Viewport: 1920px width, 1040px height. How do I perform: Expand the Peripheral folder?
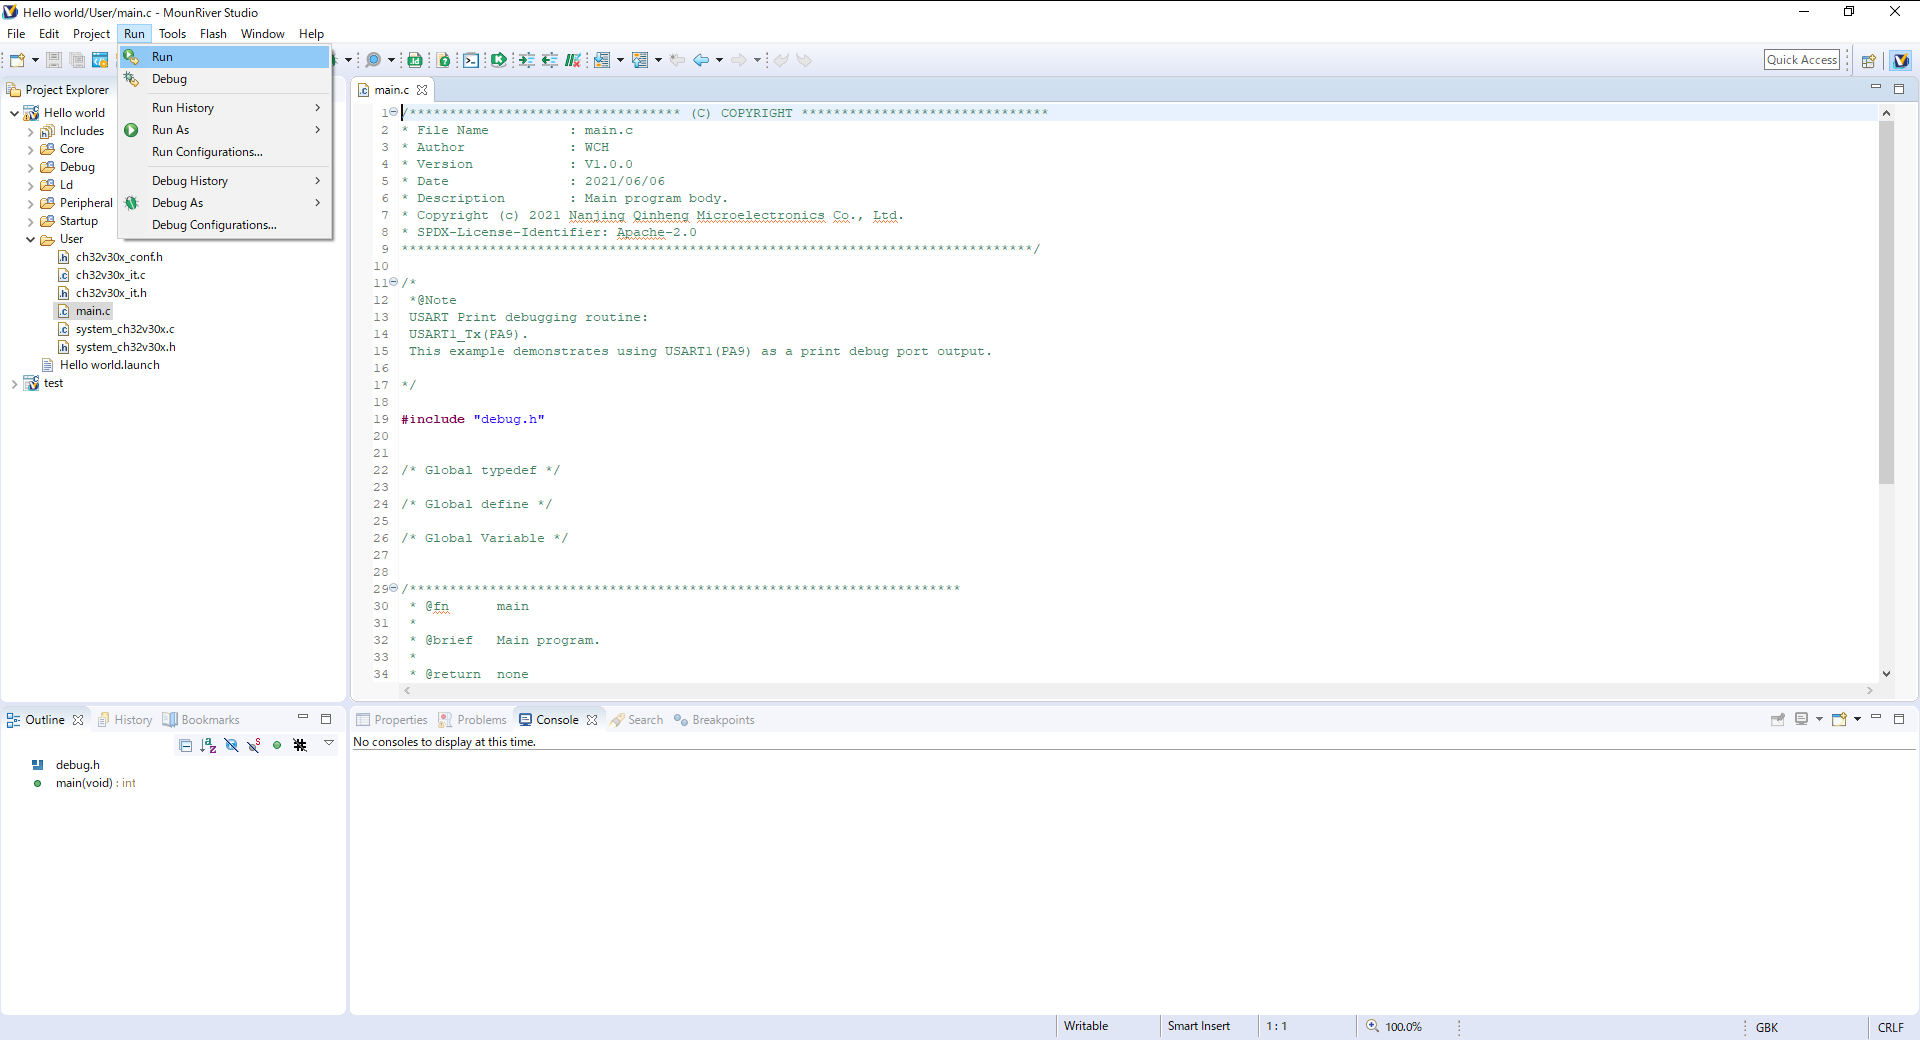[31, 203]
